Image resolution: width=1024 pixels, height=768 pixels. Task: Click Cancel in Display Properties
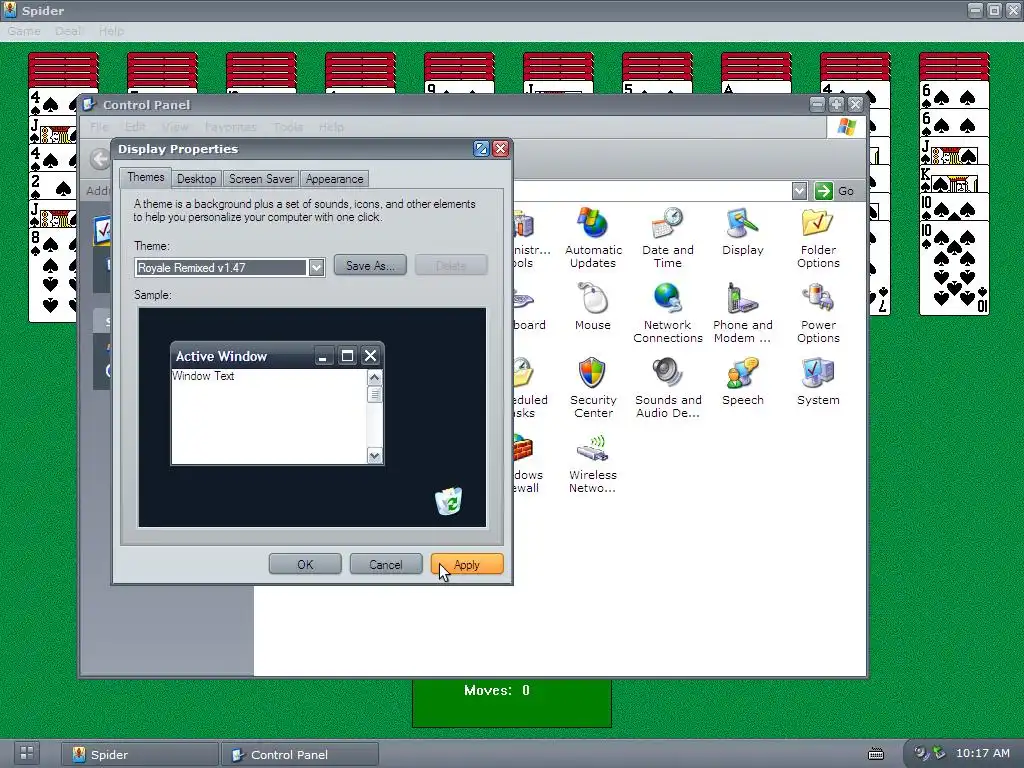[x=386, y=564]
